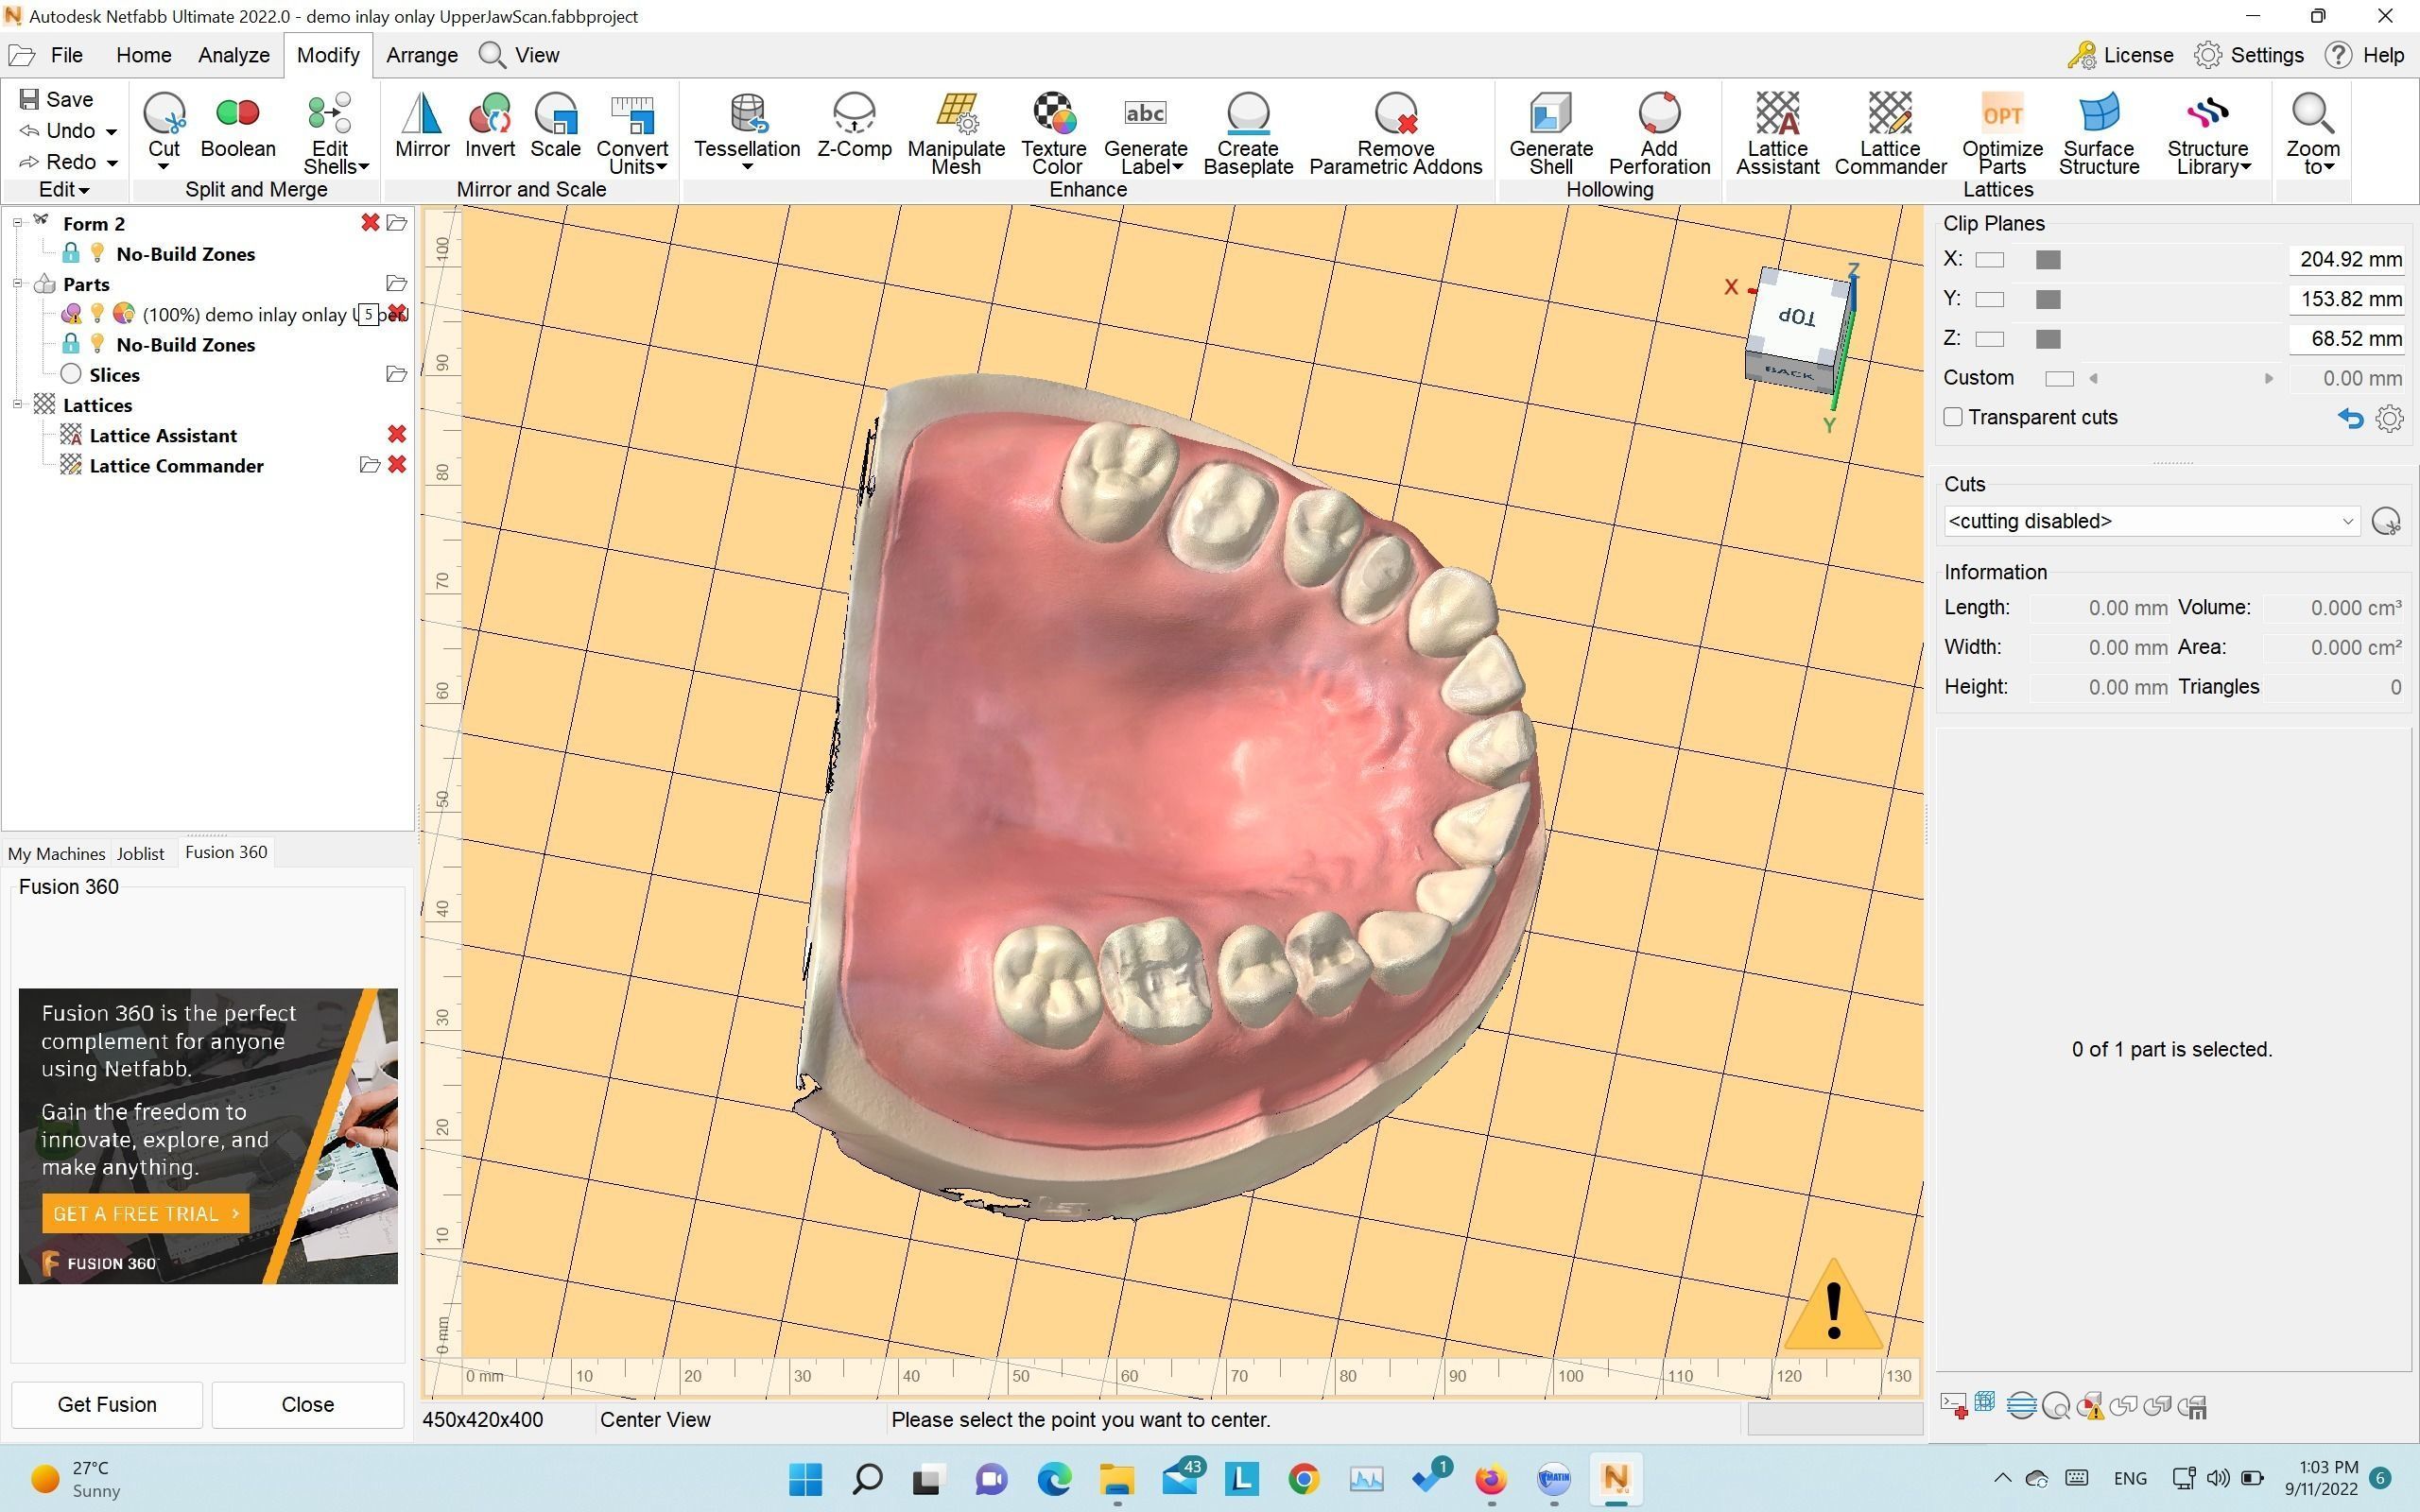Invert the selected part

[490, 127]
